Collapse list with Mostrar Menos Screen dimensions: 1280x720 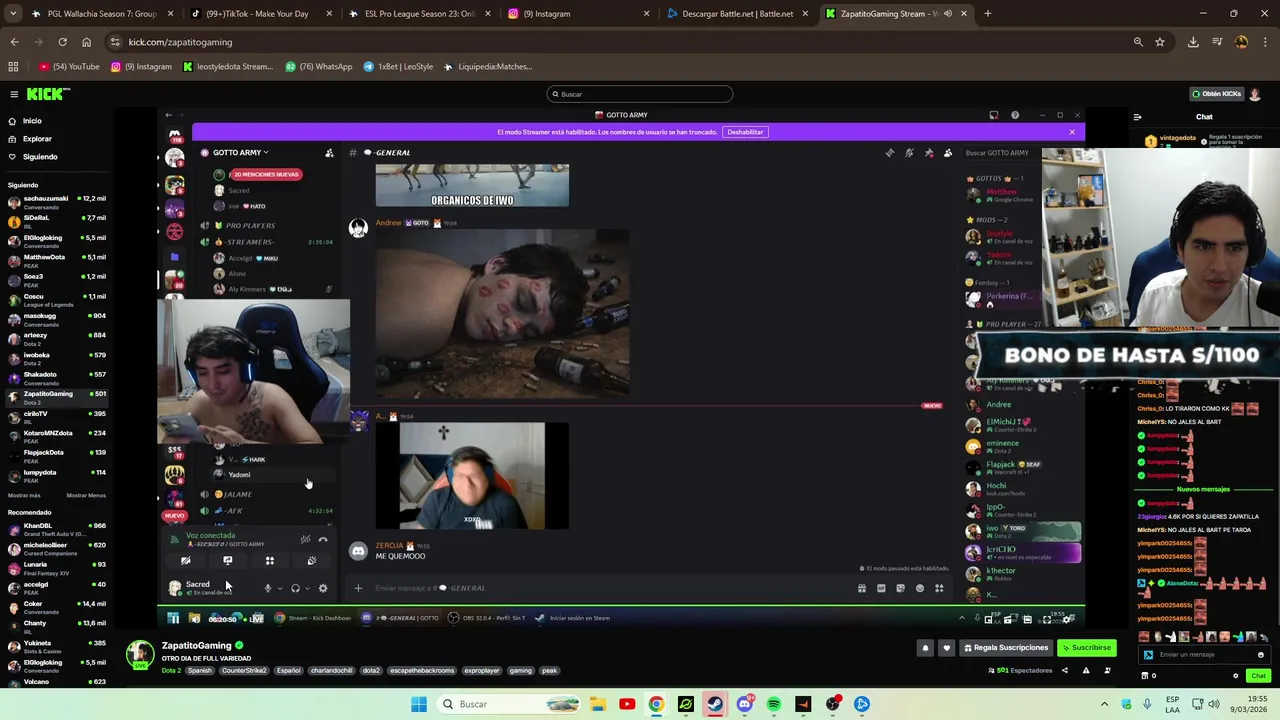coord(86,495)
